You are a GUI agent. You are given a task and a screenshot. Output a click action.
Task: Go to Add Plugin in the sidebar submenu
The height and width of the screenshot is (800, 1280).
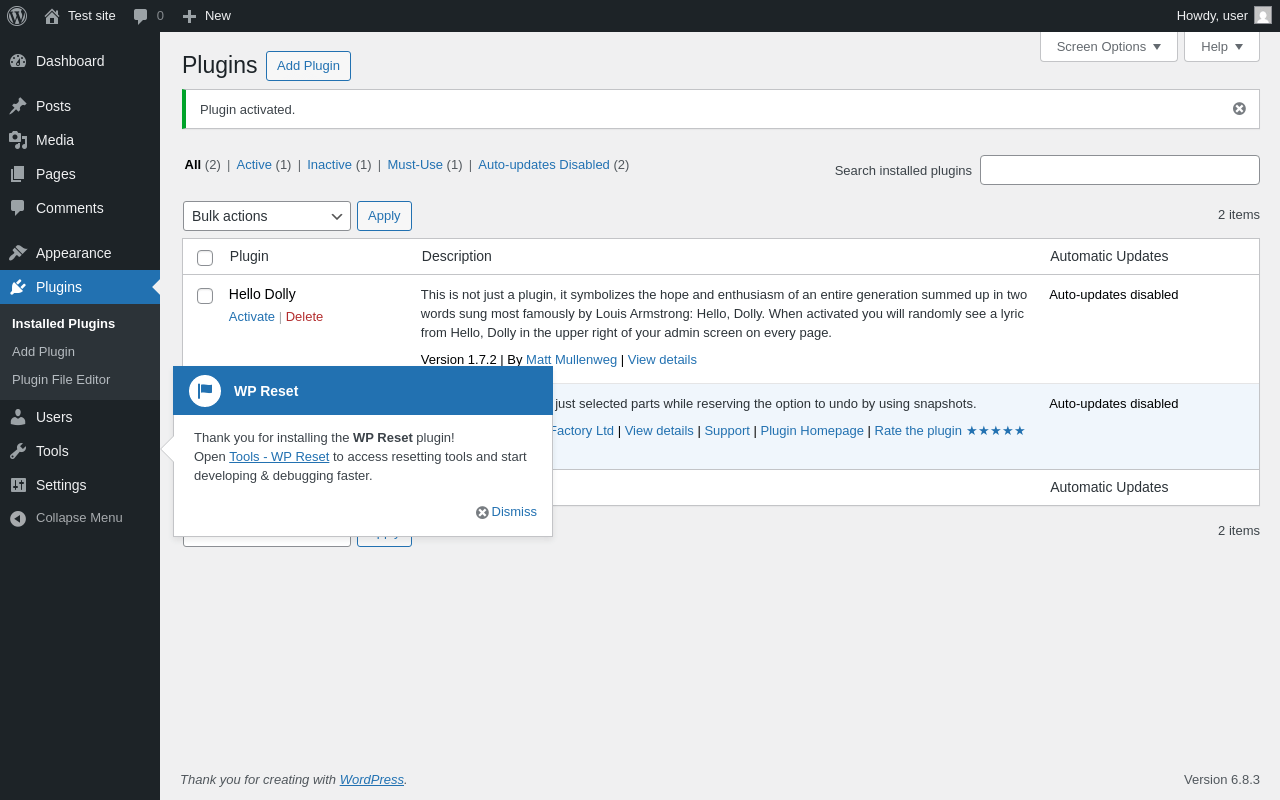click(x=43, y=352)
